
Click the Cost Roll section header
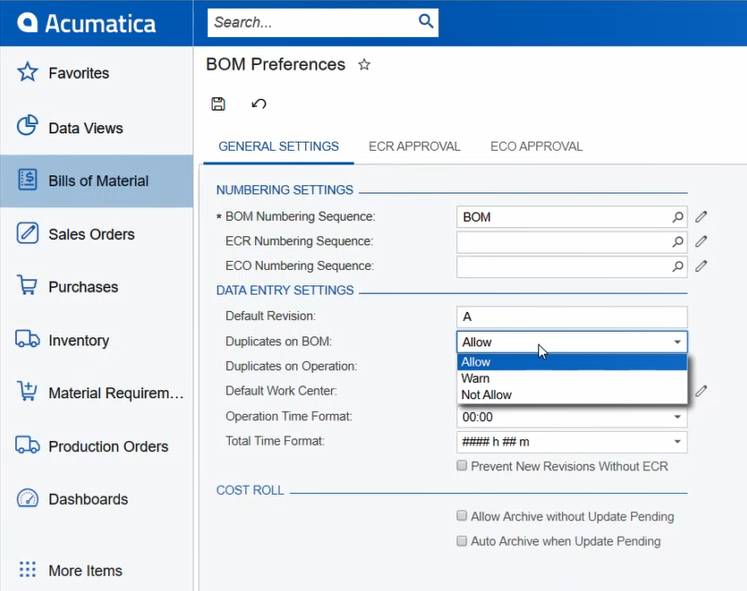(x=250, y=491)
